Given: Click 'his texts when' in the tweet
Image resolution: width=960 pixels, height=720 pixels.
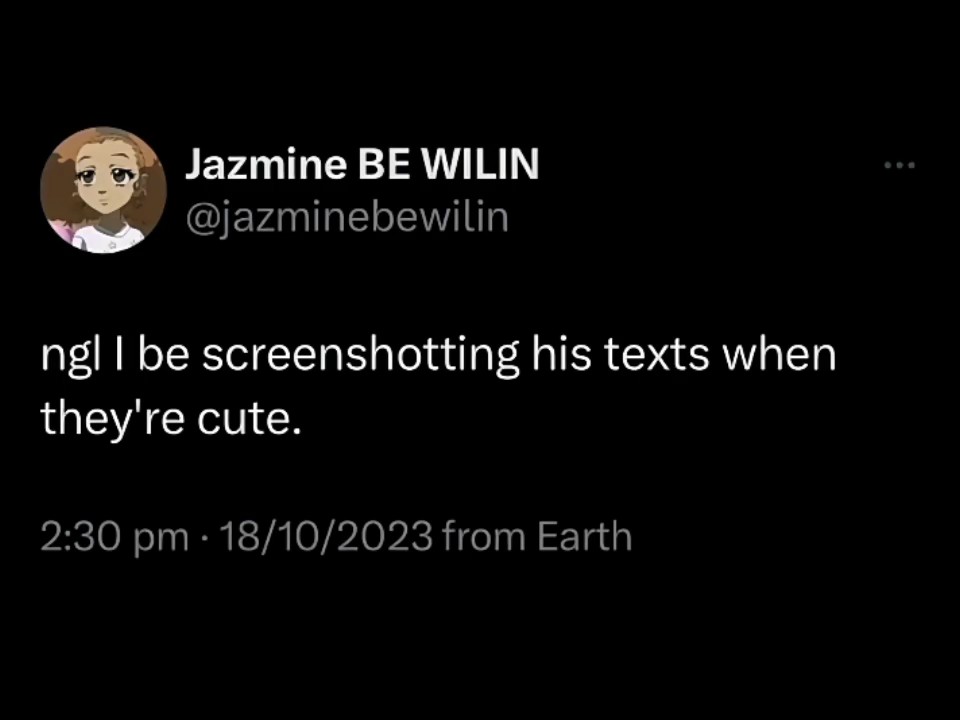Looking at the screenshot, I should point(684,355).
